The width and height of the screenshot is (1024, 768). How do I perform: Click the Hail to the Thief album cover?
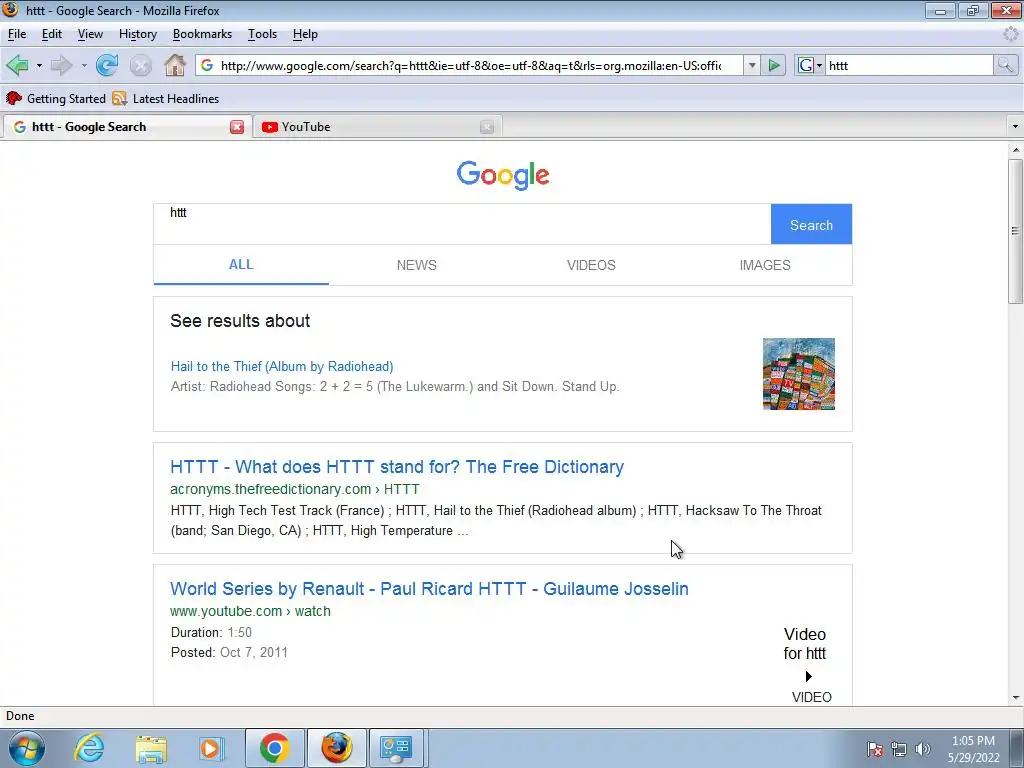(799, 374)
